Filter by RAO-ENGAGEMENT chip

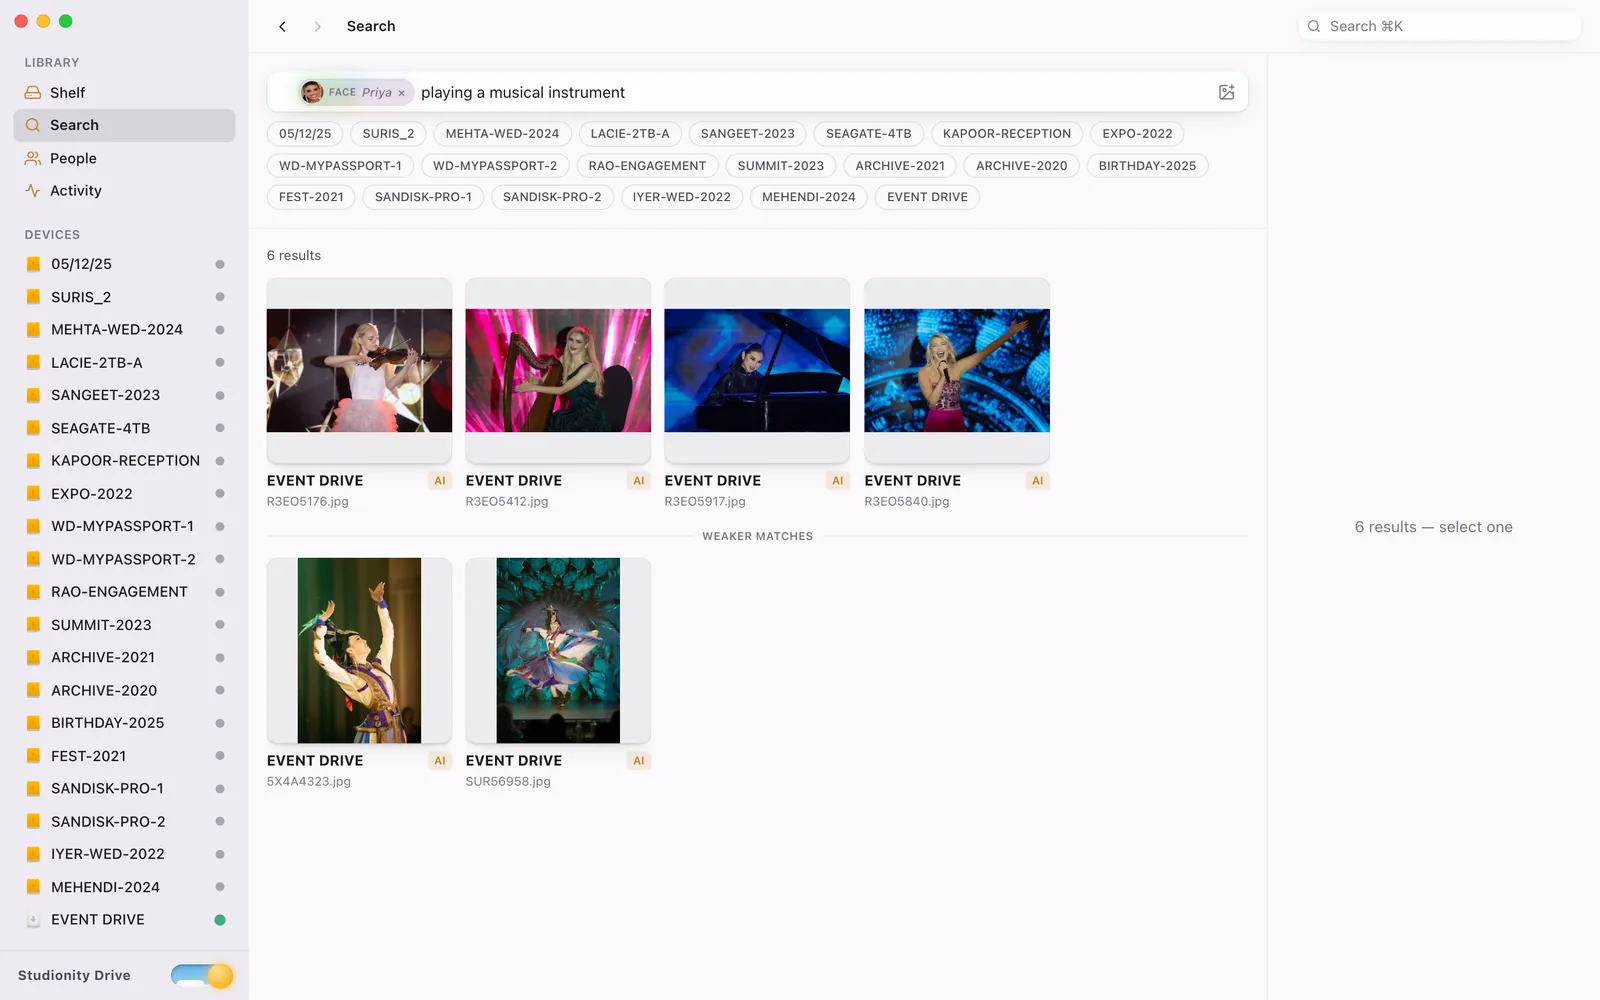click(647, 165)
